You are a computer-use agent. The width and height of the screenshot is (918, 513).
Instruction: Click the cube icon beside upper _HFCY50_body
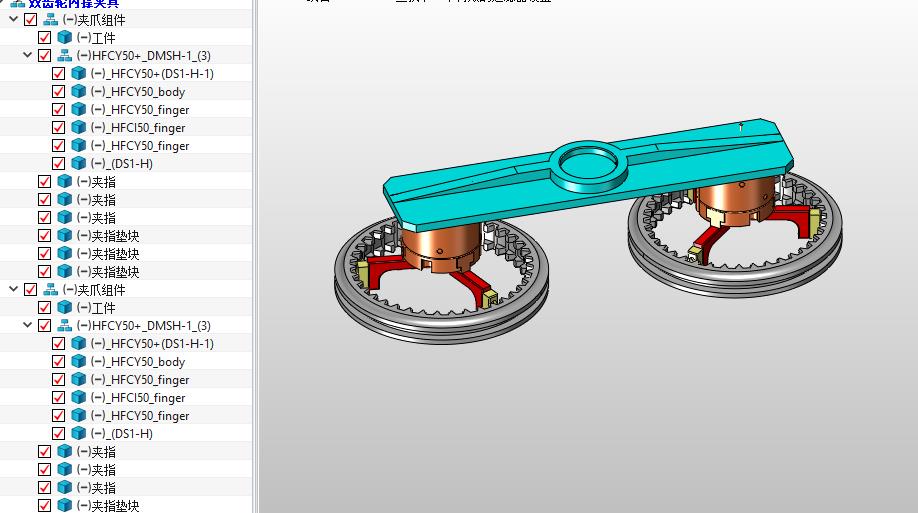tap(78, 92)
